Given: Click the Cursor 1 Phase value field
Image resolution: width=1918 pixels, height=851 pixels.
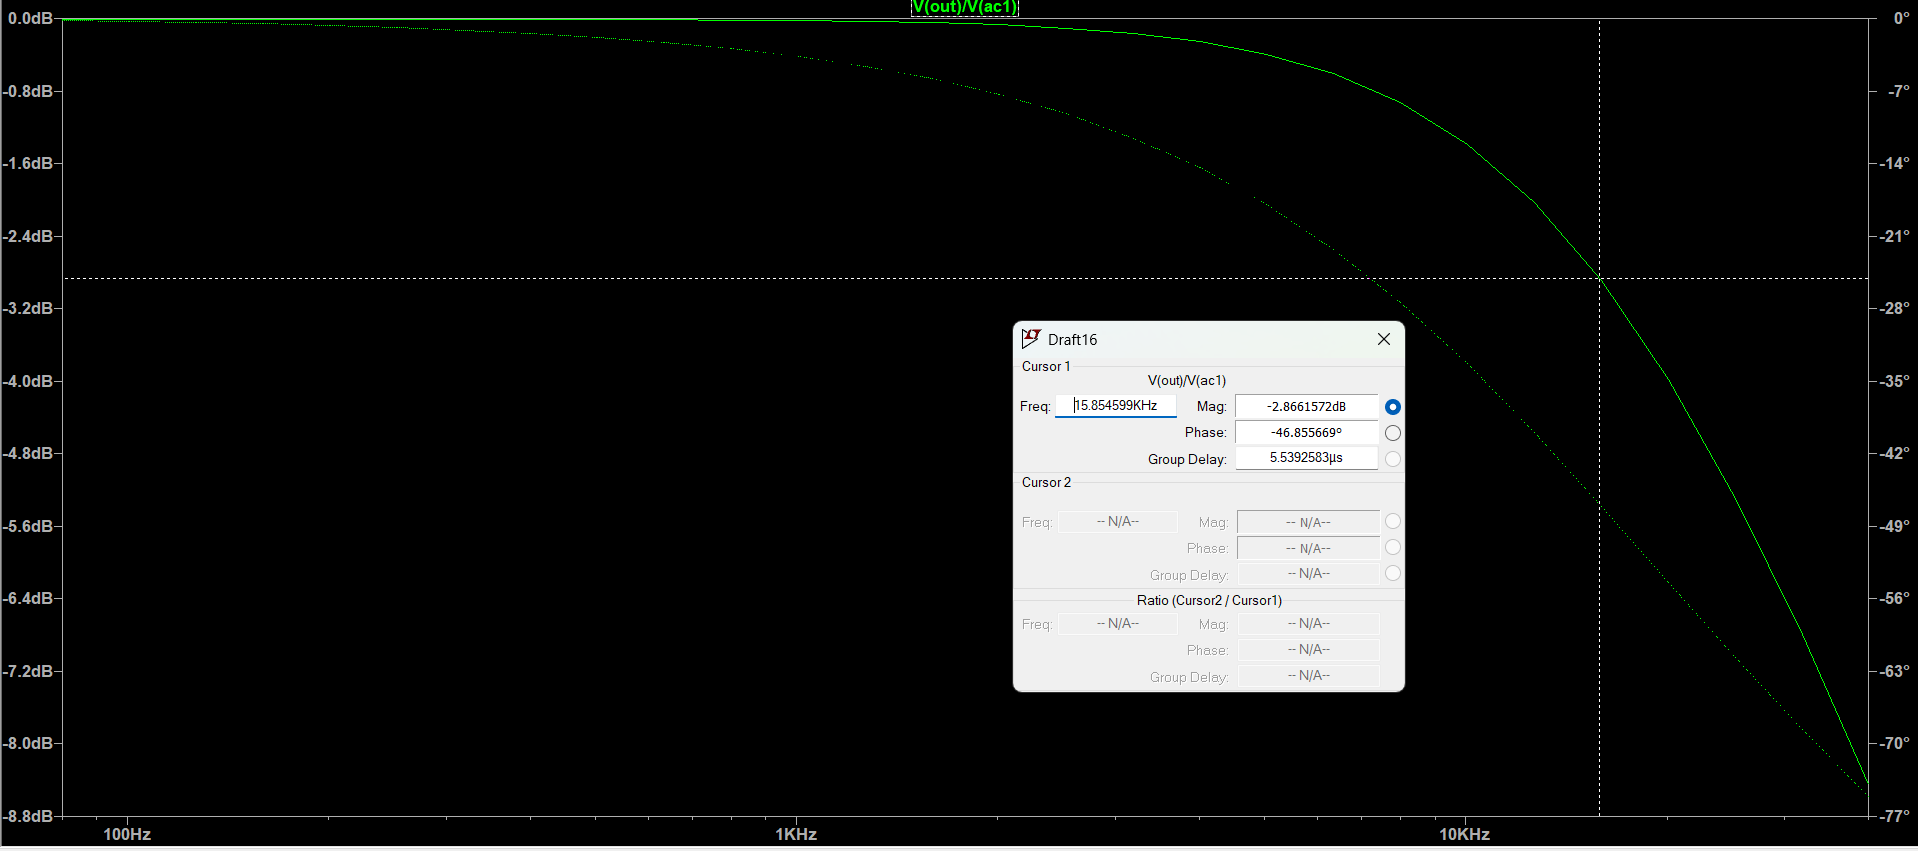Looking at the screenshot, I should (x=1306, y=433).
